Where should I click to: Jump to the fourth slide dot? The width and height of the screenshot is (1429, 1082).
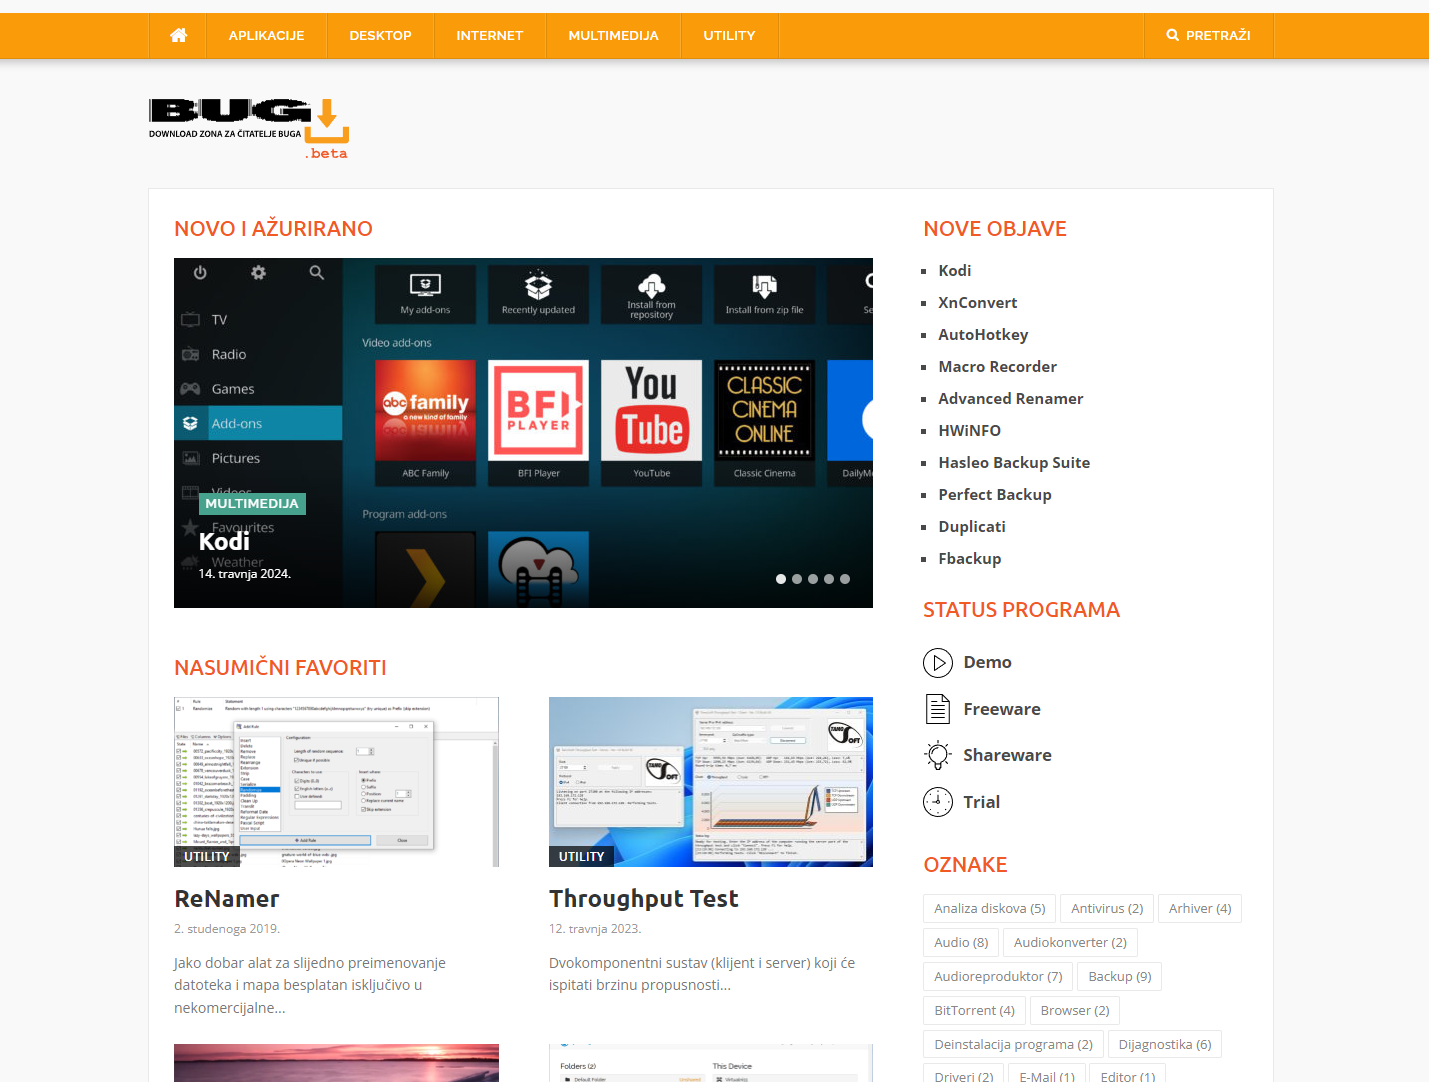(829, 579)
